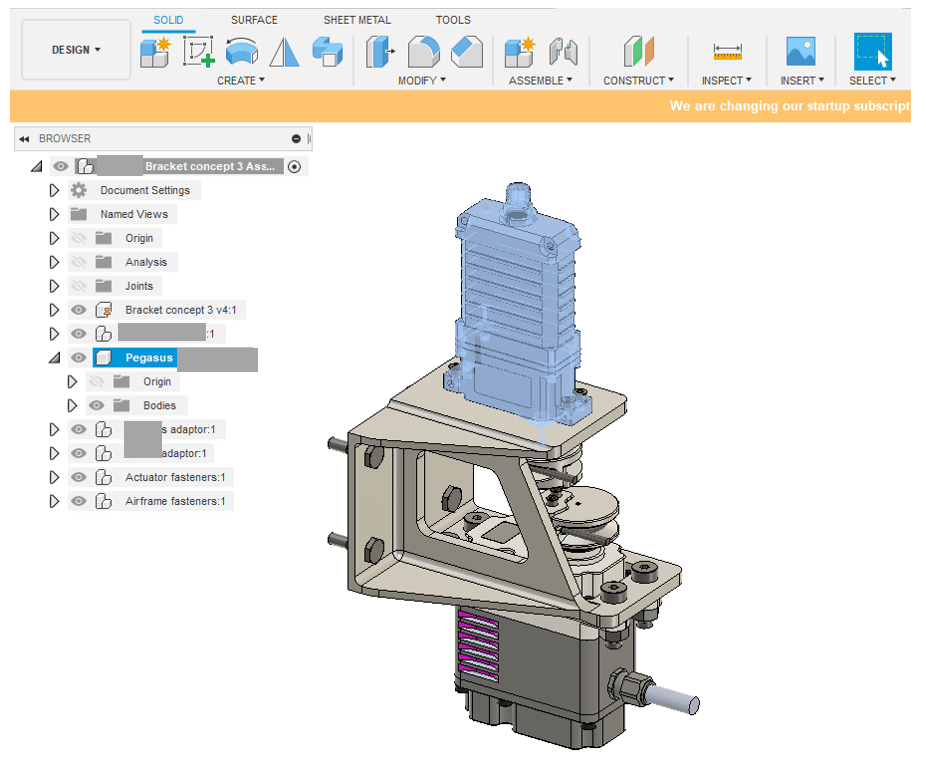Image resolution: width=926 pixels, height=764 pixels.
Task: Click Actuator fasteners component icon
Action: pos(104,477)
